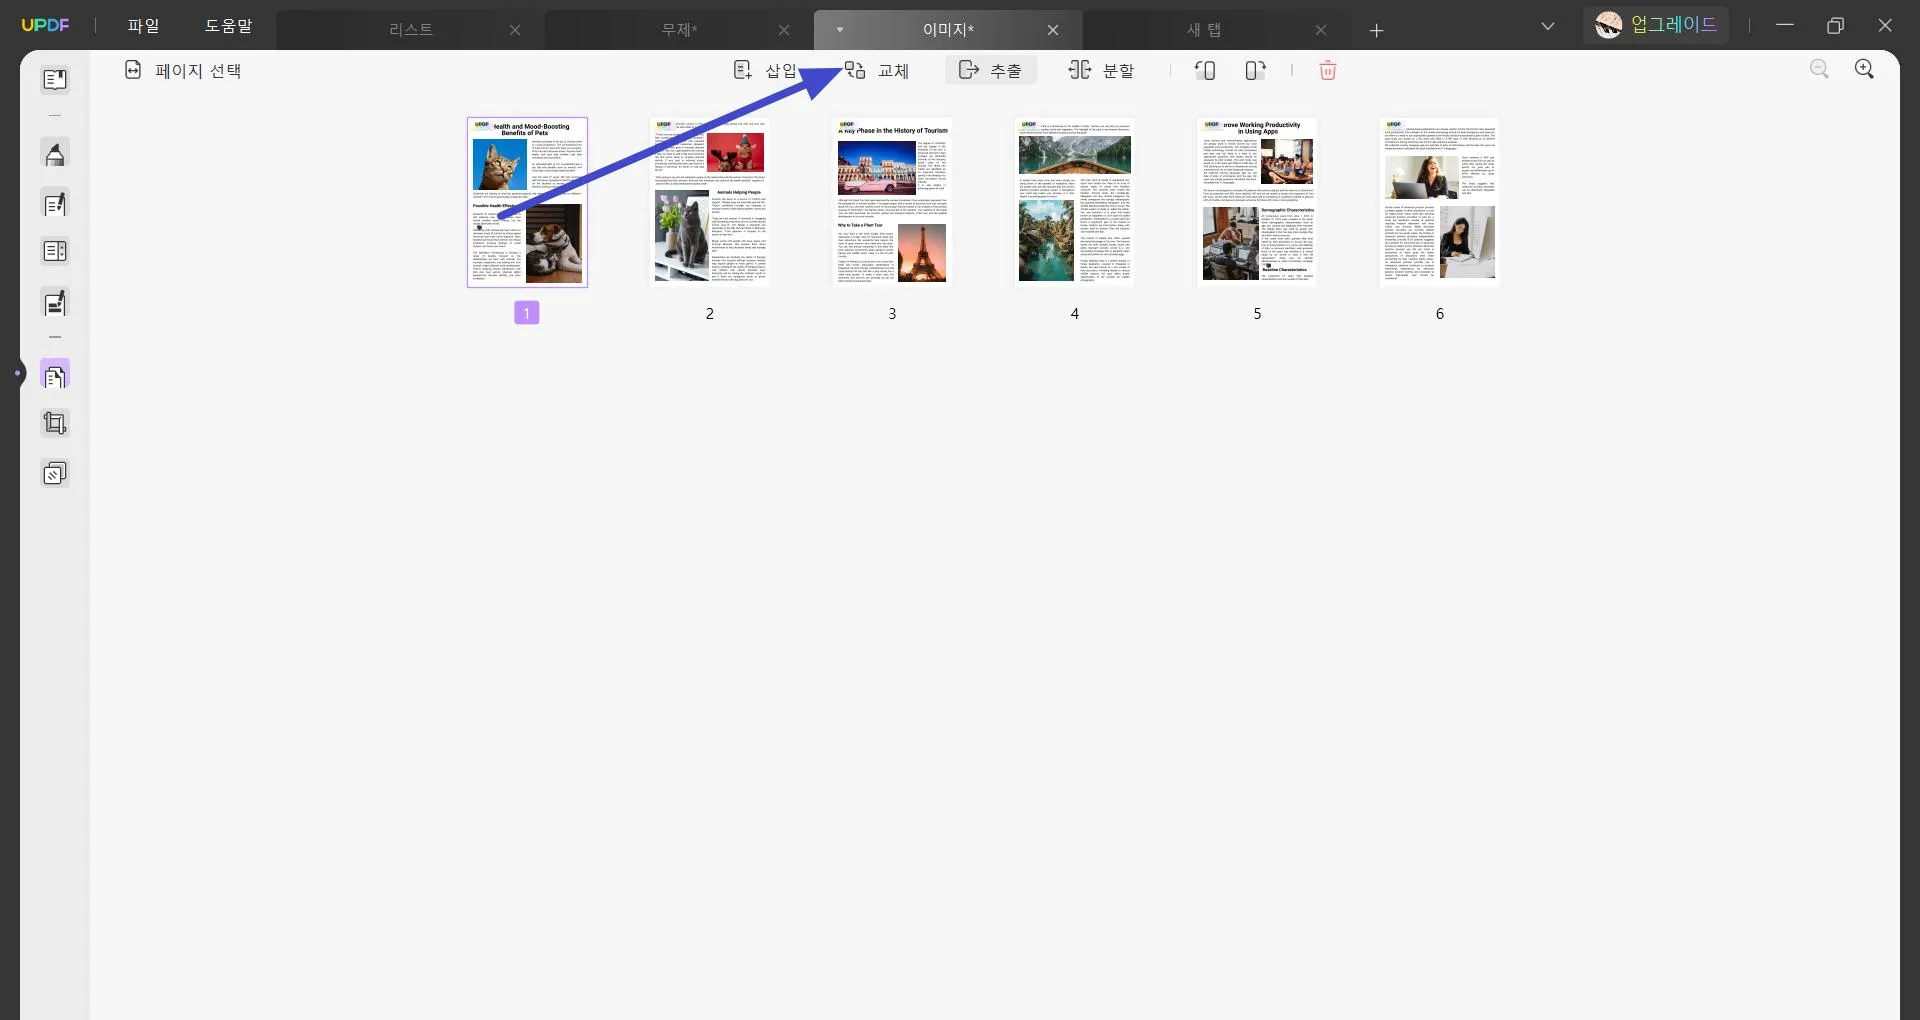1920x1020 pixels.
Task: Click the page number 3 label
Action: click(x=892, y=314)
